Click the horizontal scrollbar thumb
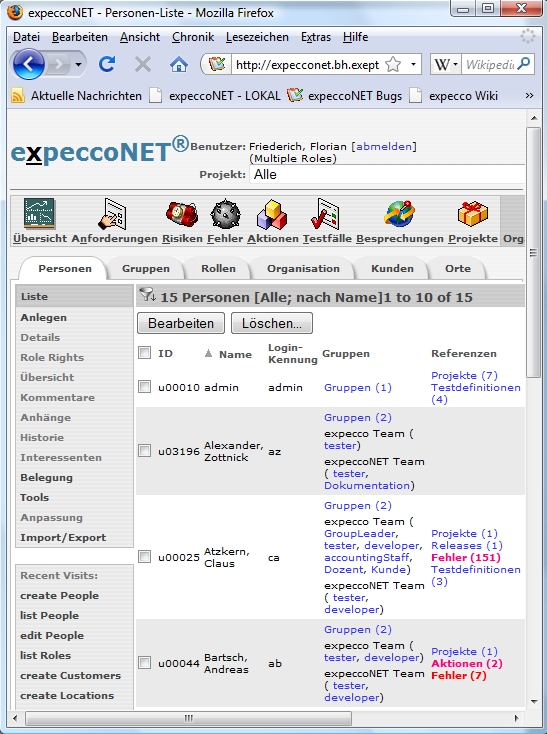The width and height of the screenshot is (547, 734). (x=188, y=718)
